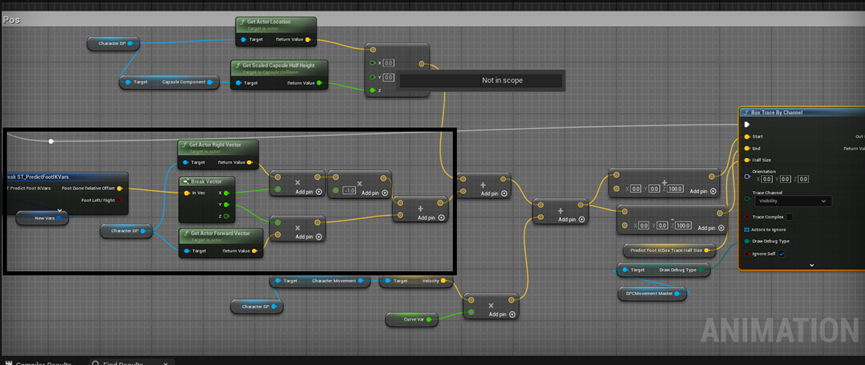Click Return Value pin of Get Actor Forward Vector
865x365 pixels.
pyautogui.click(x=254, y=251)
